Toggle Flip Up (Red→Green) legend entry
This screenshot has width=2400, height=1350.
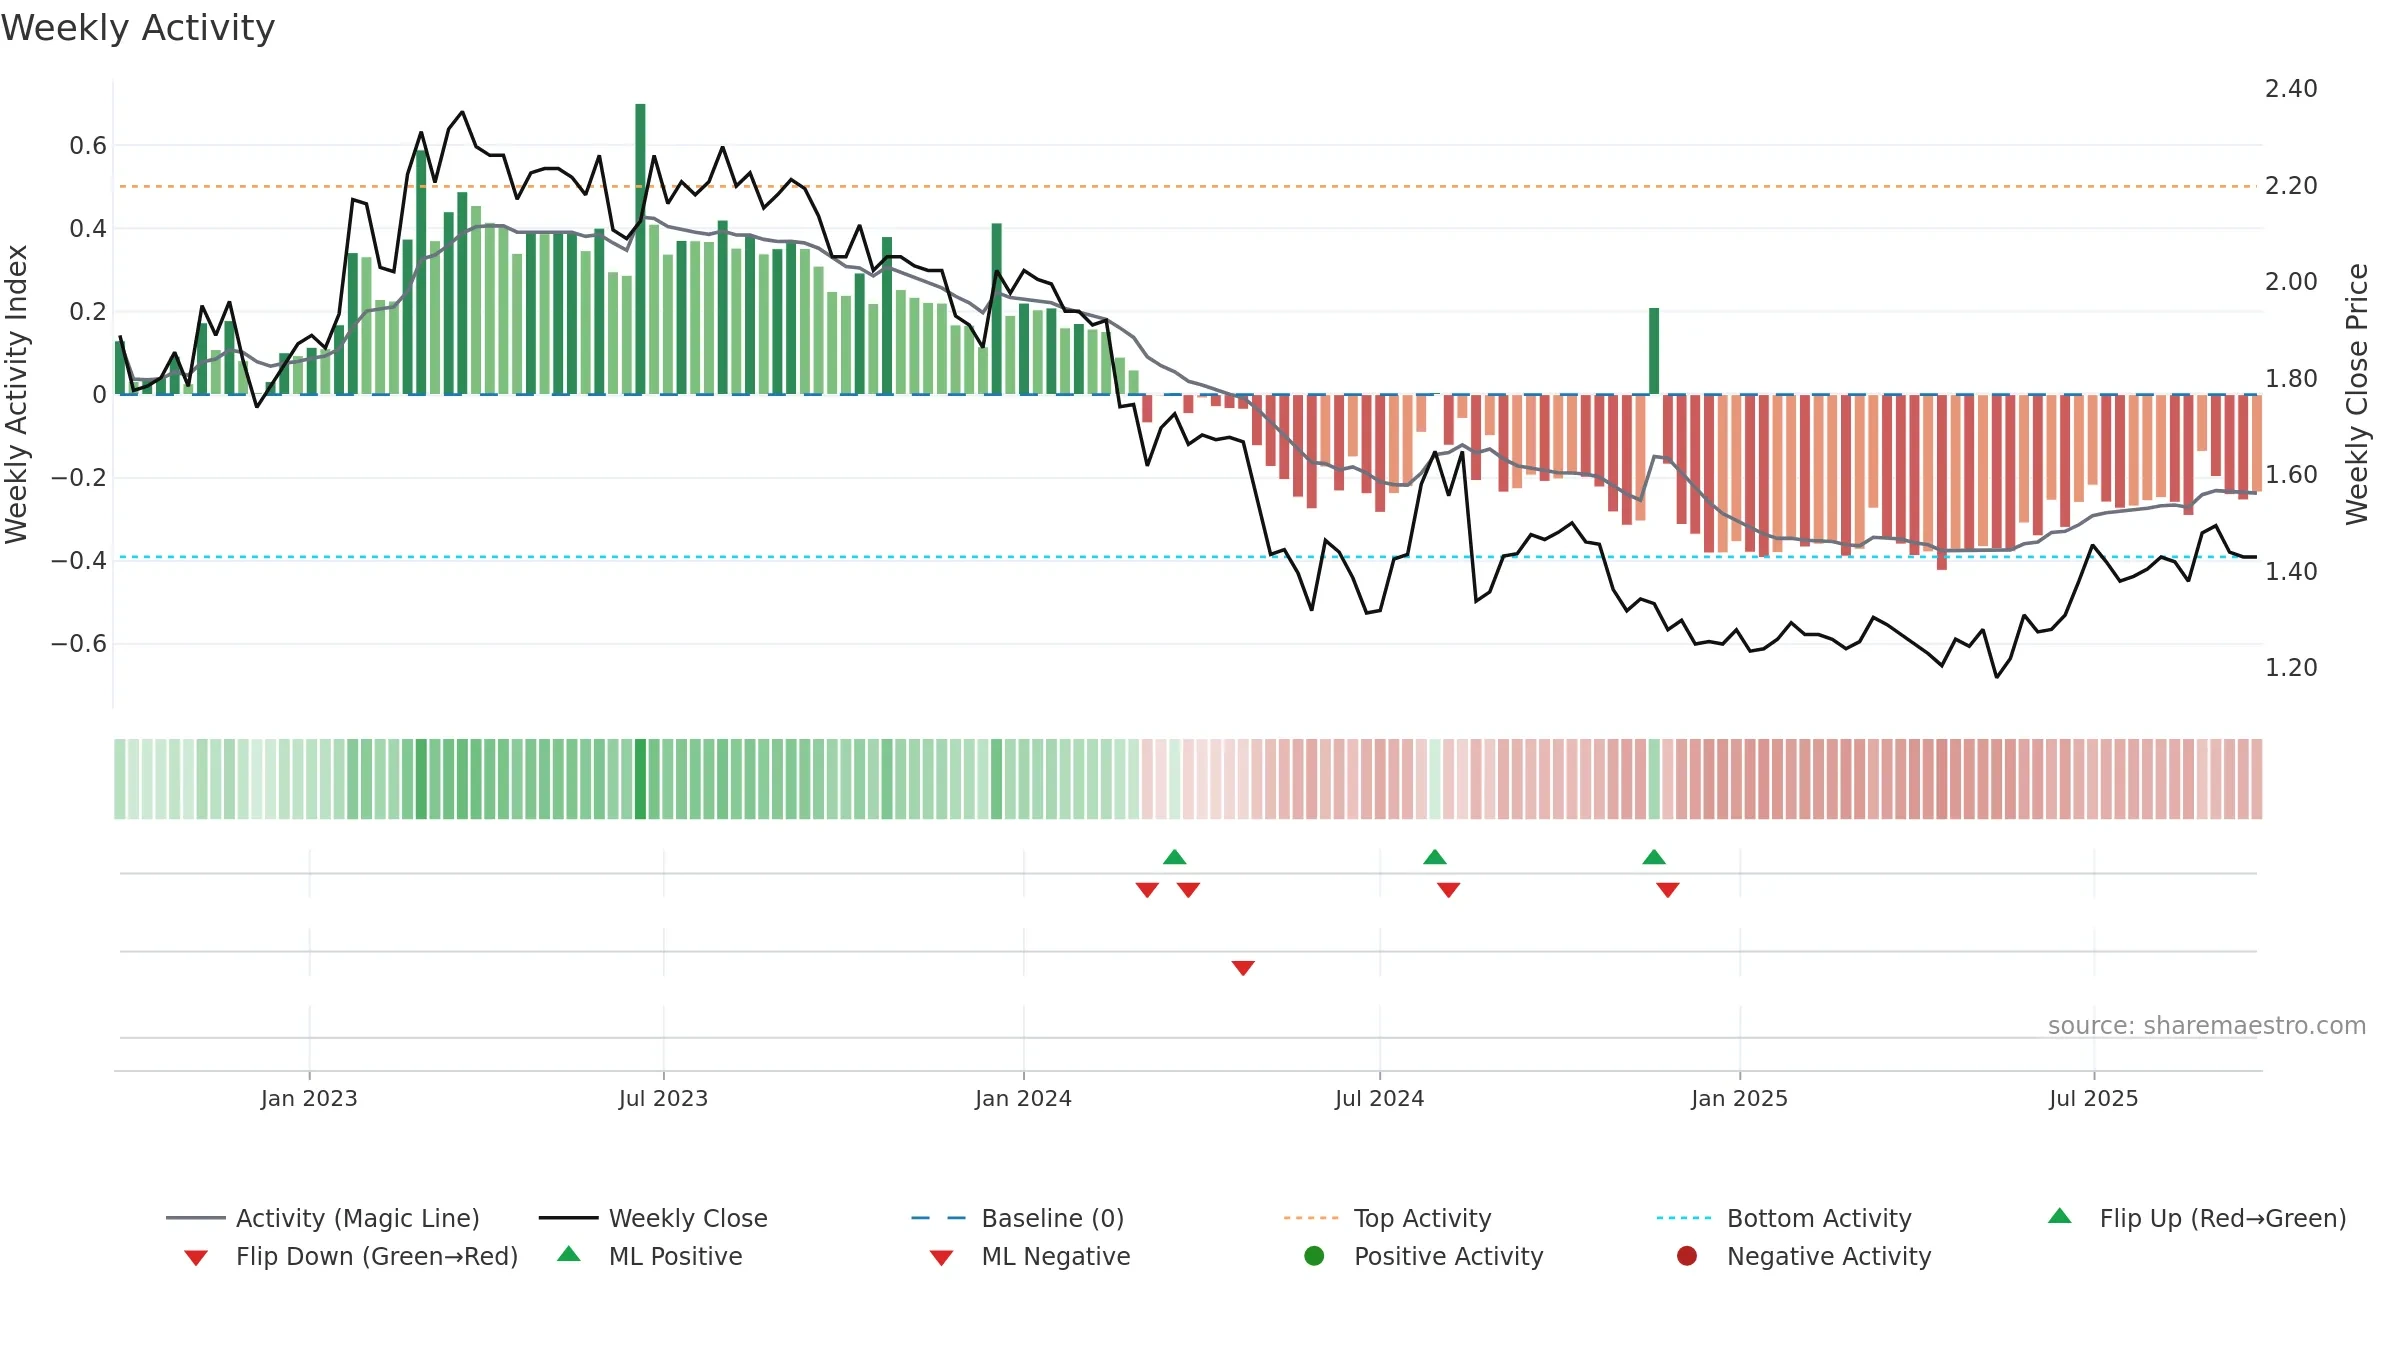click(x=2197, y=1218)
